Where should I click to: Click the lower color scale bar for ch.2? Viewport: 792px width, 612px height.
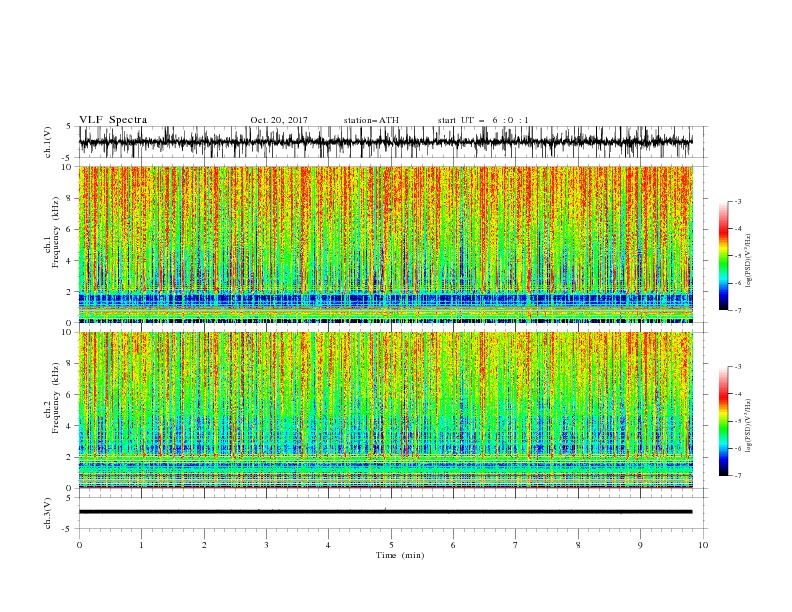click(x=723, y=421)
